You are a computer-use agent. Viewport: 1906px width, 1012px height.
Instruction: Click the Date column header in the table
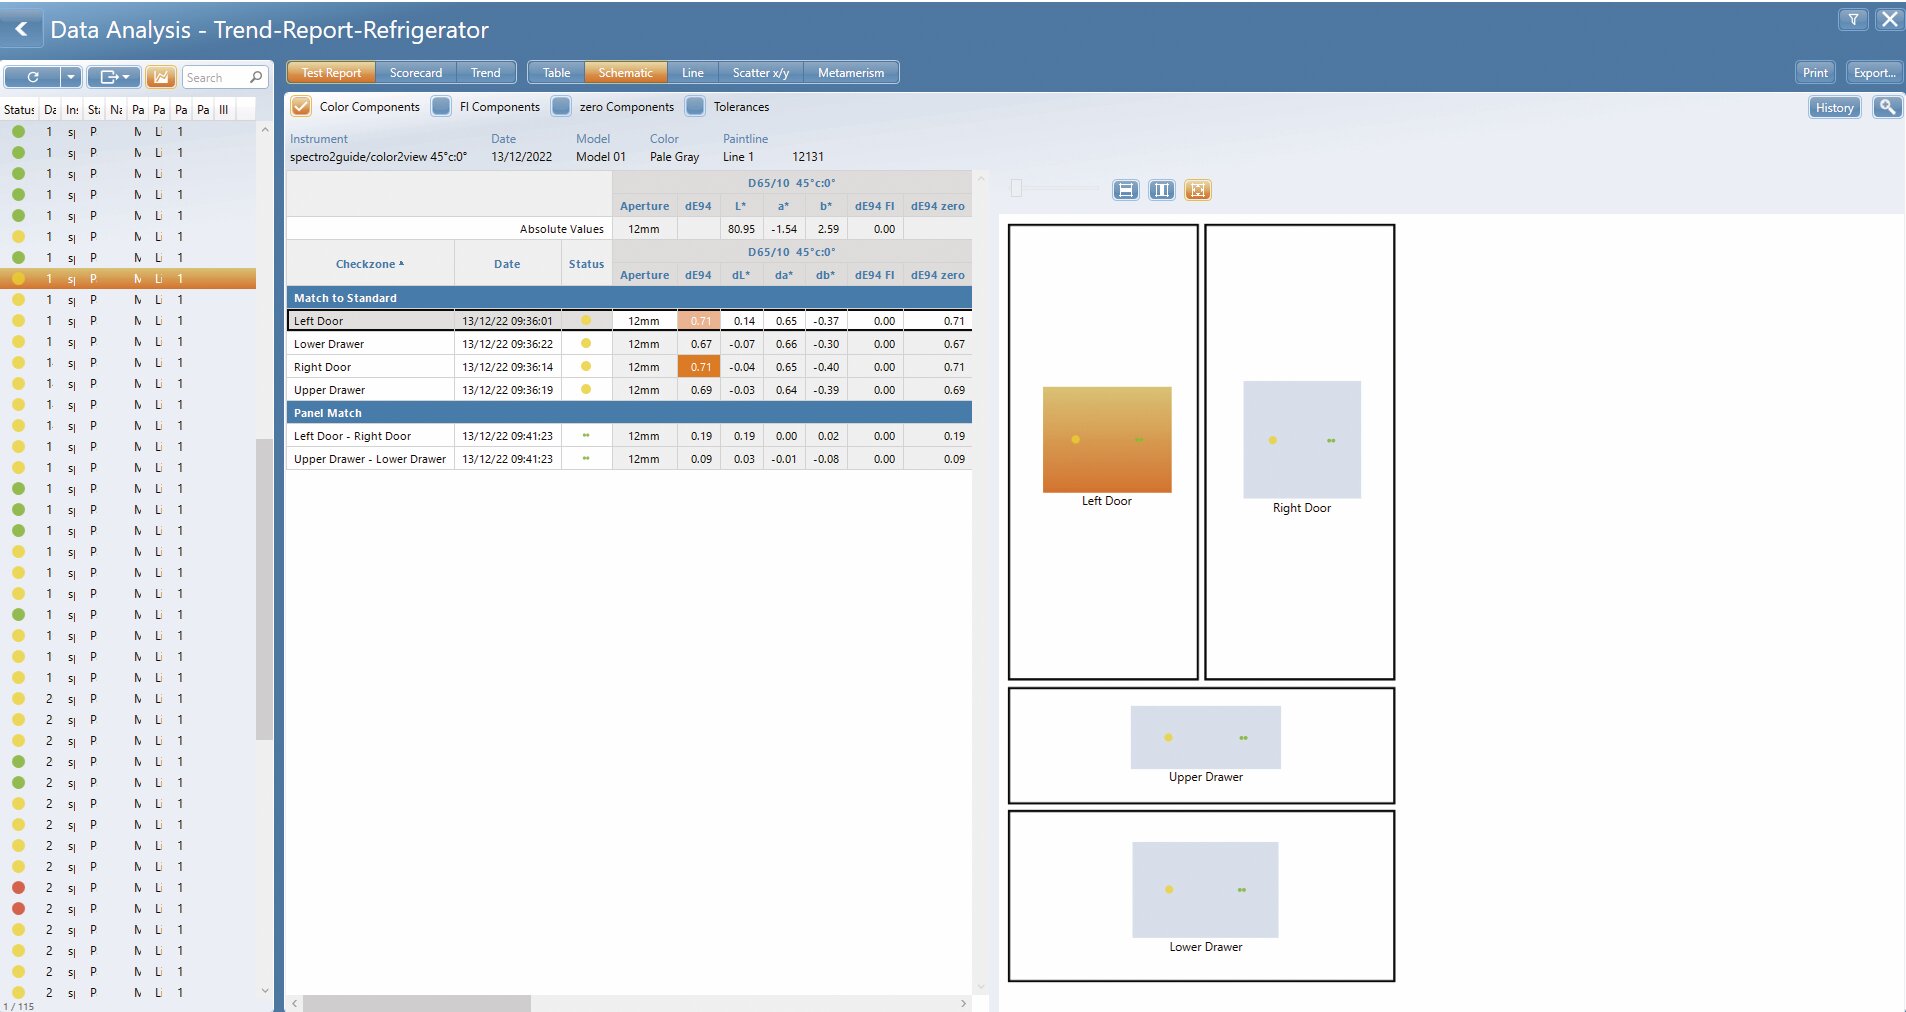tap(507, 264)
